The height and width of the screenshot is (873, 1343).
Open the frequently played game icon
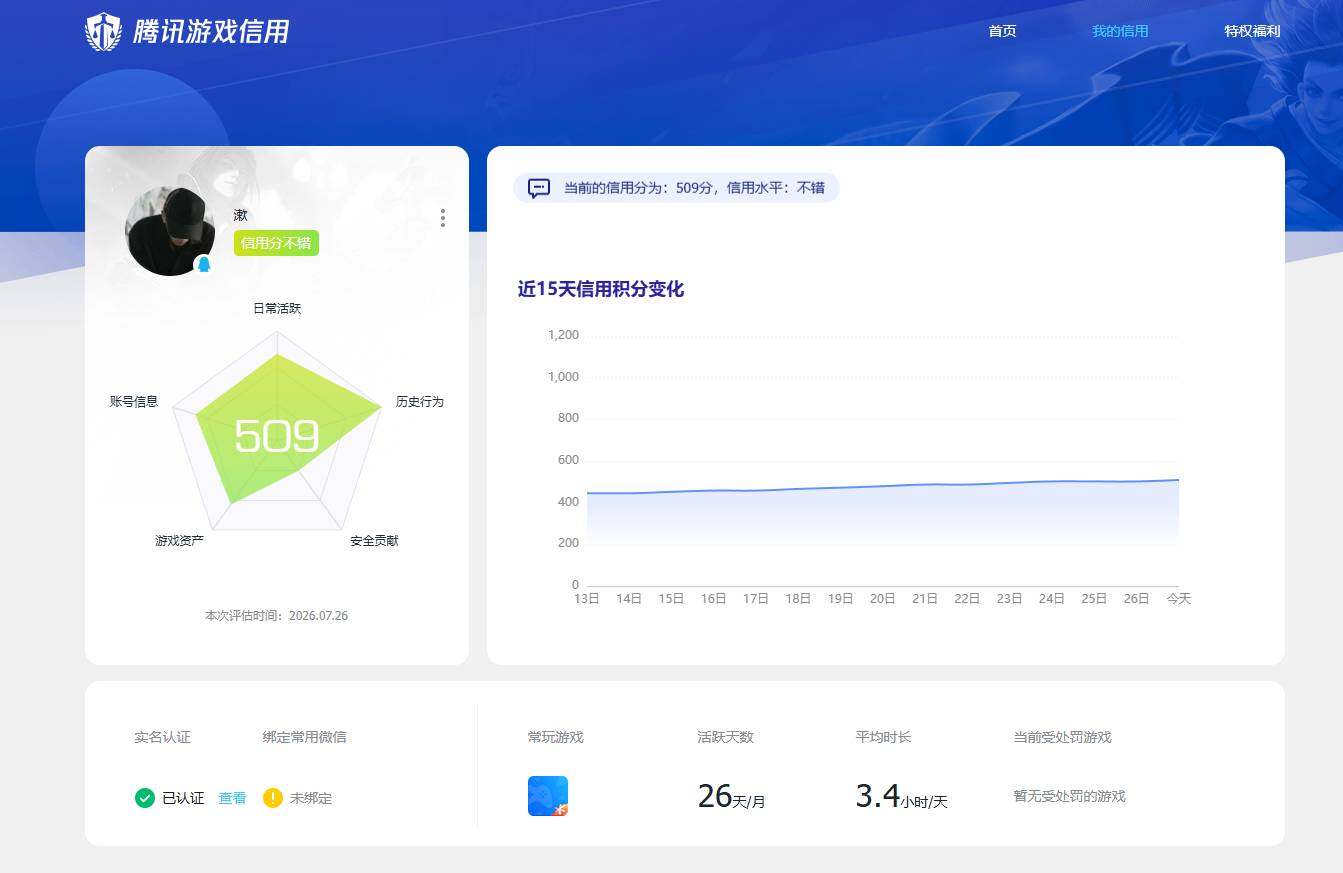(x=548, y=796)
